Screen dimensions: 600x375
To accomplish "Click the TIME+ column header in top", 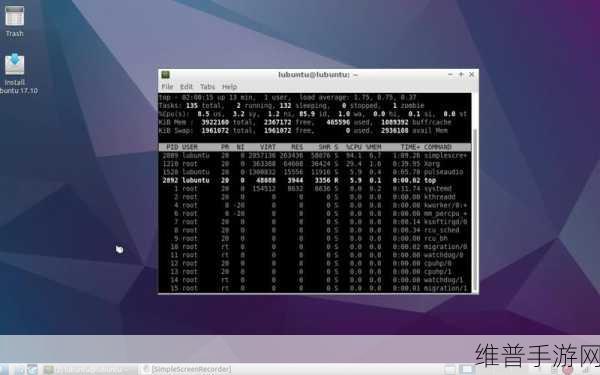I will pyautogui.click(x=410, y=147).
